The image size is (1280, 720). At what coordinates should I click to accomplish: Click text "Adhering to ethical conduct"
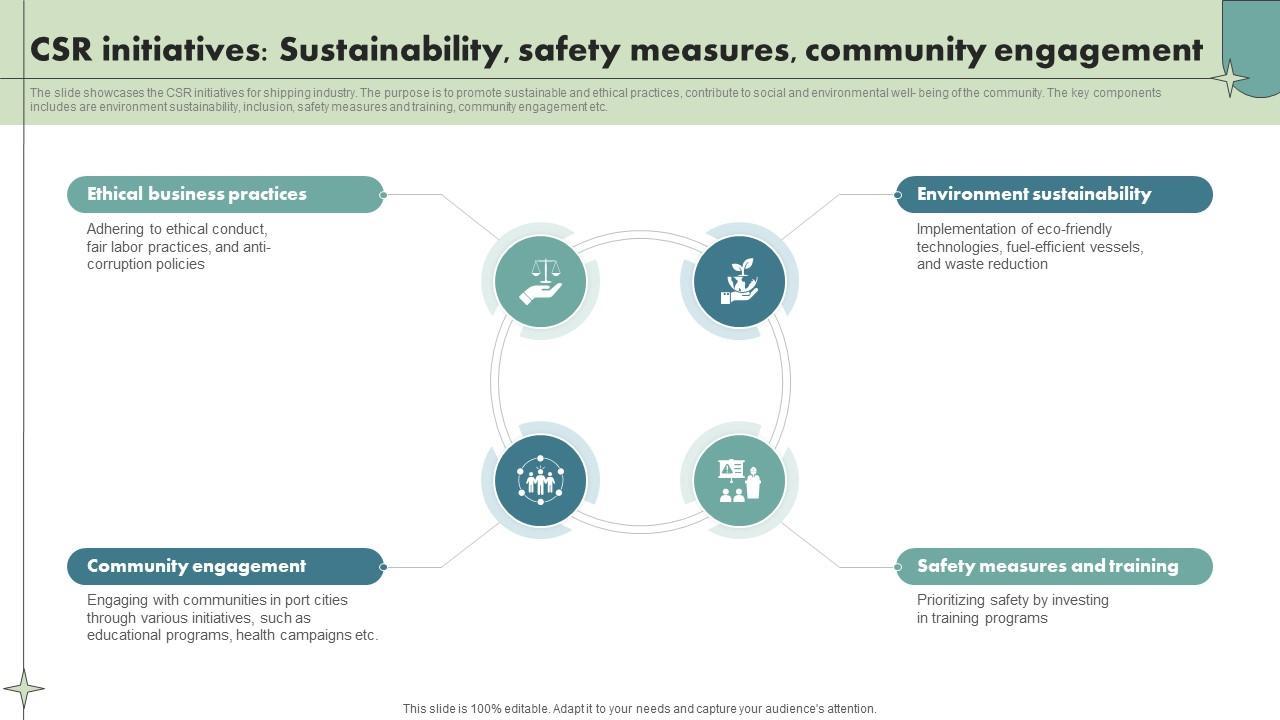point(177,229)
